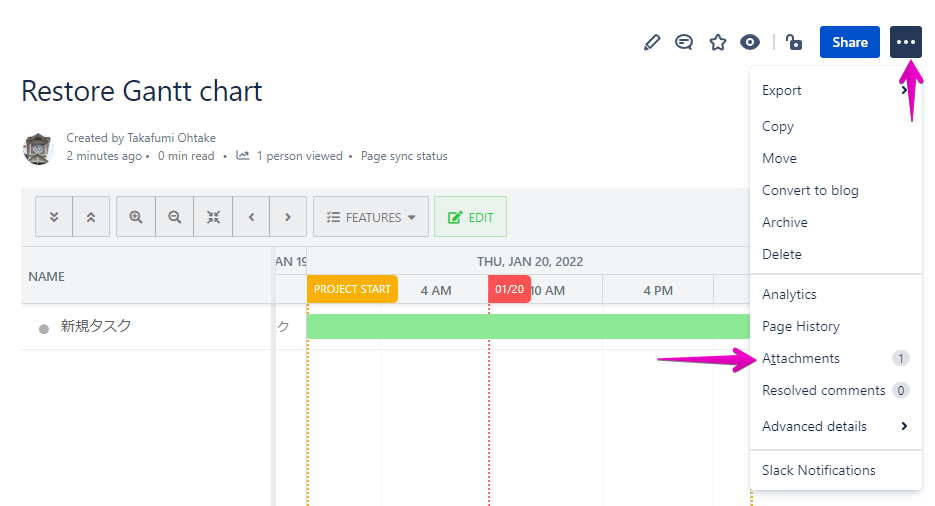
Task: Collapse all Gantt rows
Action: click(91, 217)
